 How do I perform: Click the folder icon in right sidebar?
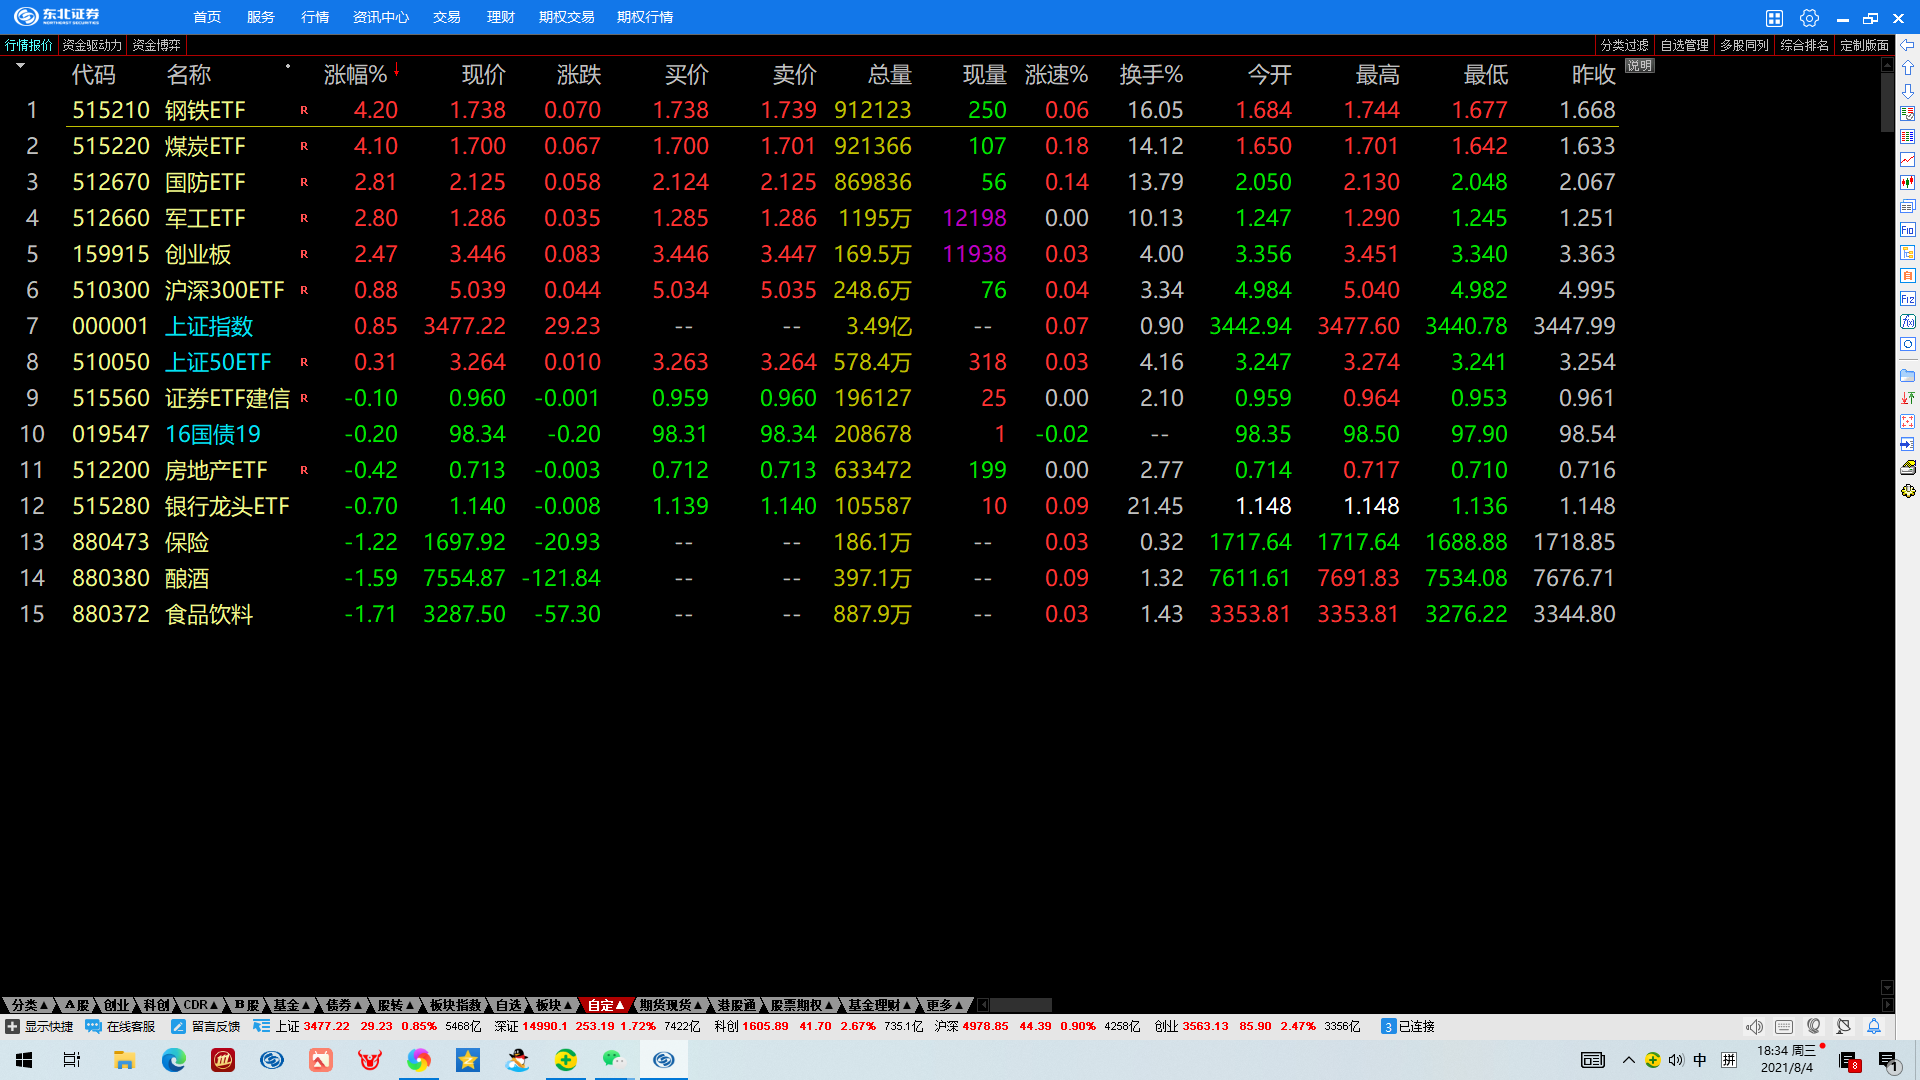tap(1908, 376)
